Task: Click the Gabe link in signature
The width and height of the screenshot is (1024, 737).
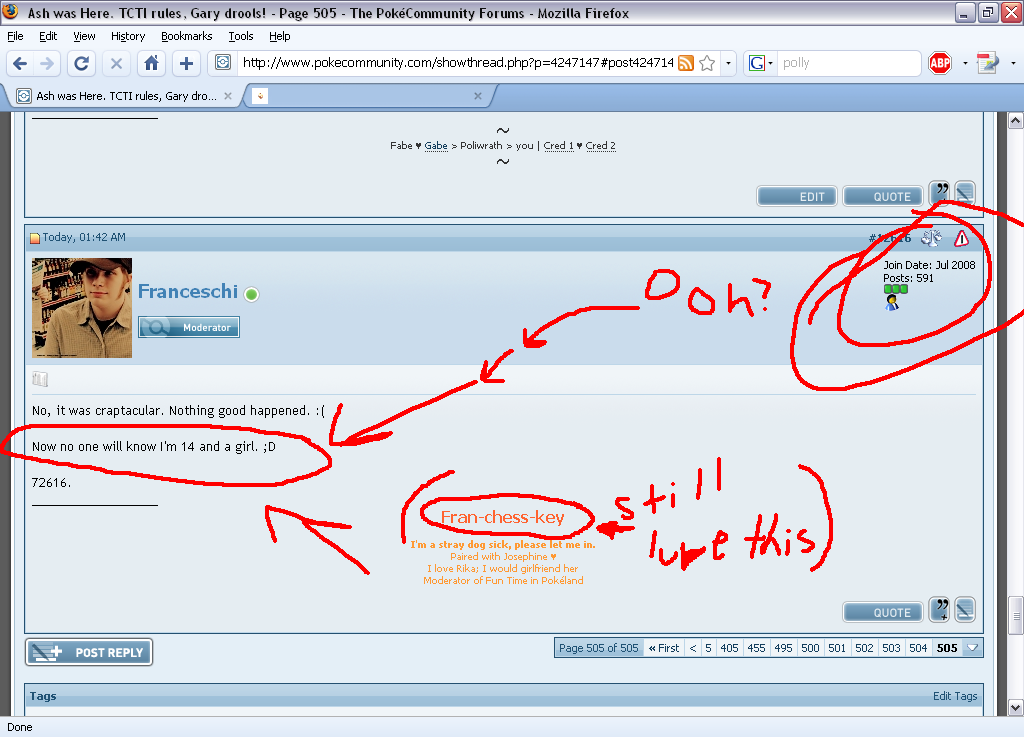Action: 436,146
